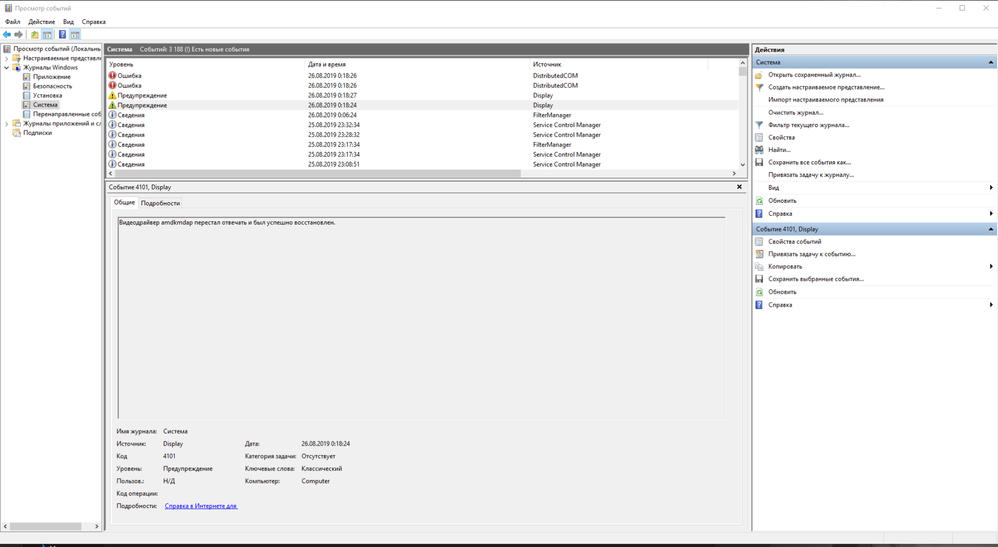The image size is (998, 547).
Task: Click the blue Help question-mark toolbar icon
Action: coord(62,34)
